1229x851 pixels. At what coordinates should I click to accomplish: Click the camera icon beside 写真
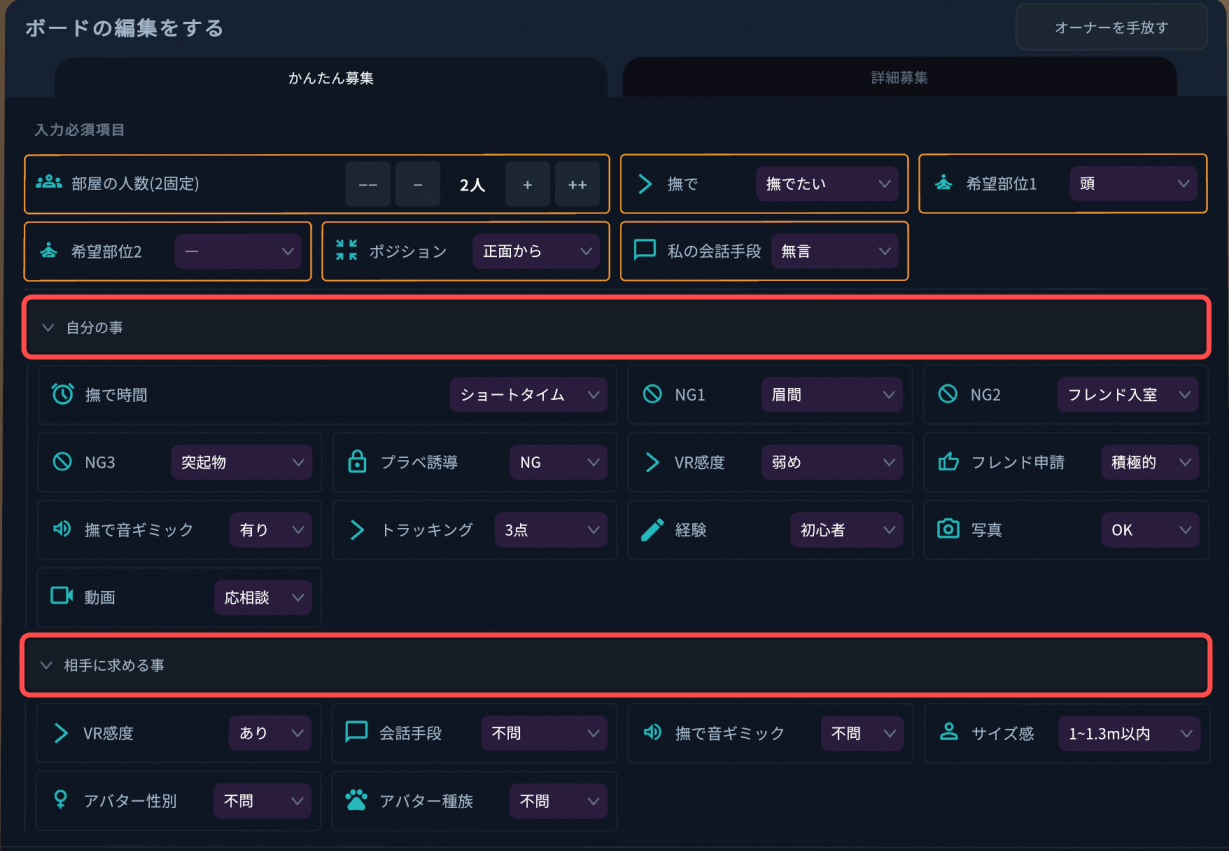click(948, 529)
